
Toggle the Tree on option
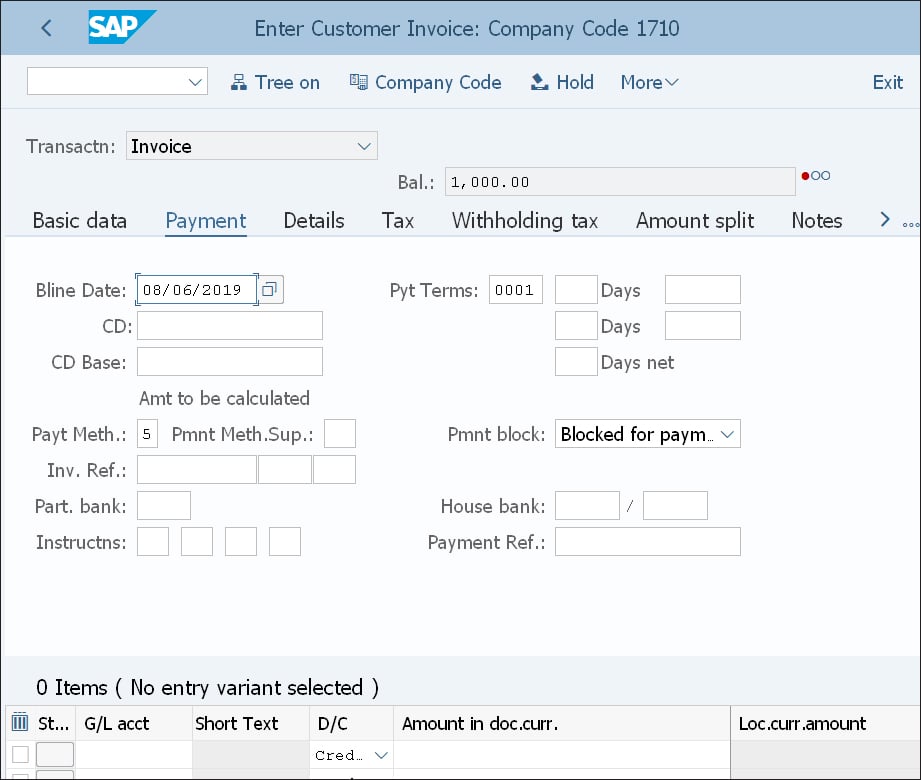click(x=275, y=82)
